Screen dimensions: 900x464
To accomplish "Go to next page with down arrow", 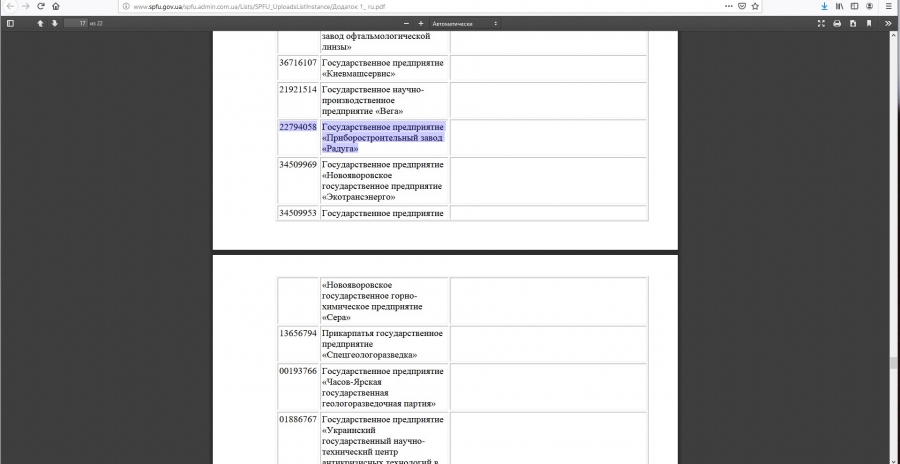I will [x=54, y=23].
